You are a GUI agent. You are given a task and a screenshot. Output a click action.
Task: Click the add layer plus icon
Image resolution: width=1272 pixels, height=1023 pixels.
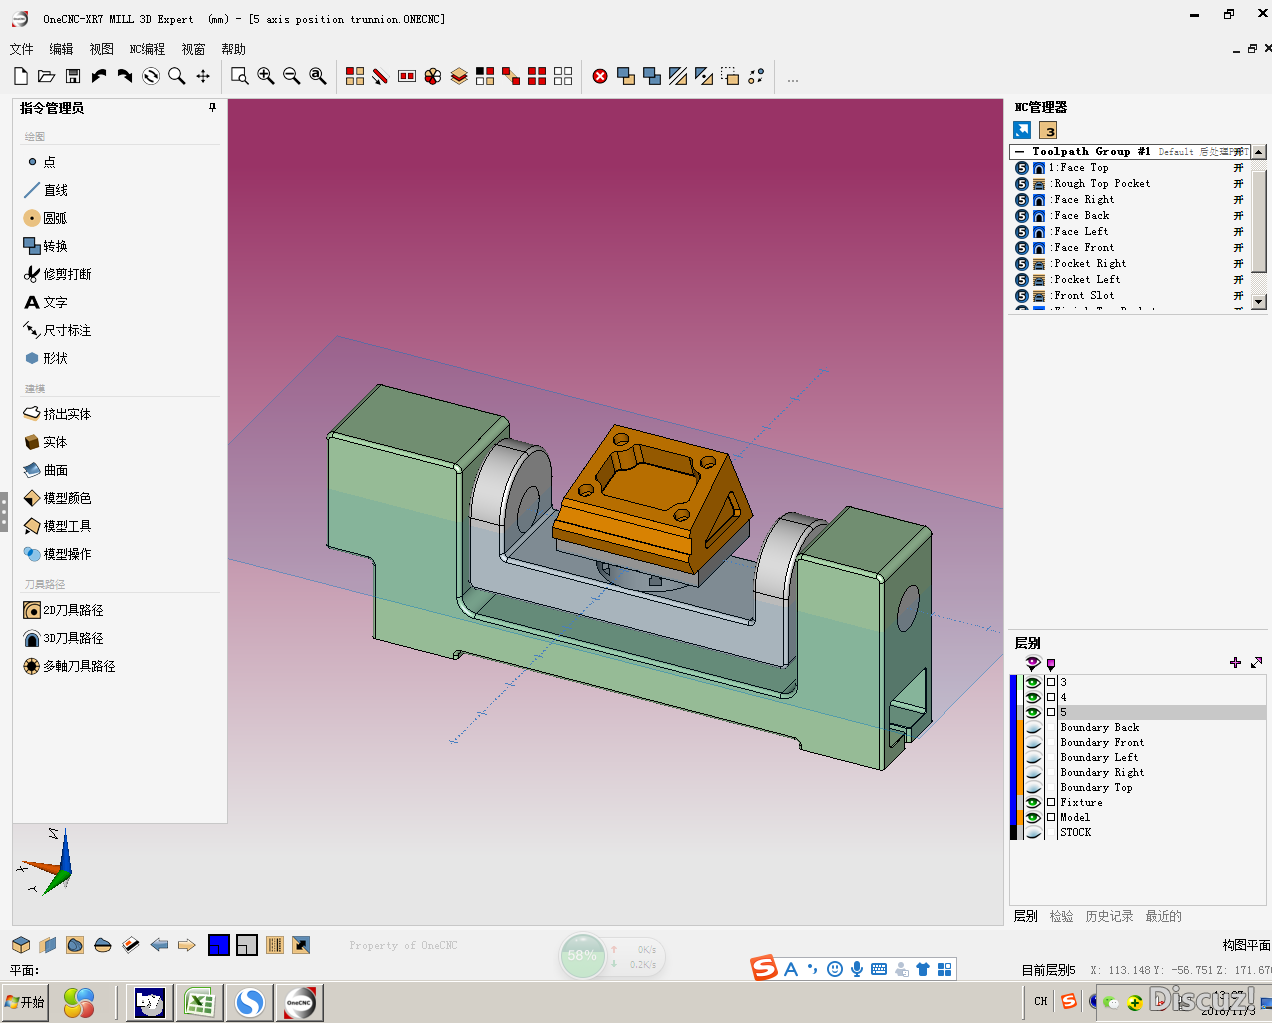tap(1235, 662)
